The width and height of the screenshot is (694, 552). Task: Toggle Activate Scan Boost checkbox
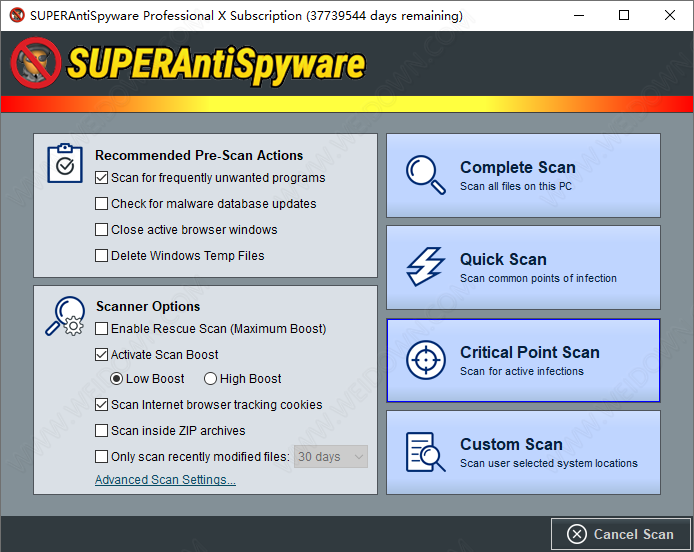(x=101, y=355)
